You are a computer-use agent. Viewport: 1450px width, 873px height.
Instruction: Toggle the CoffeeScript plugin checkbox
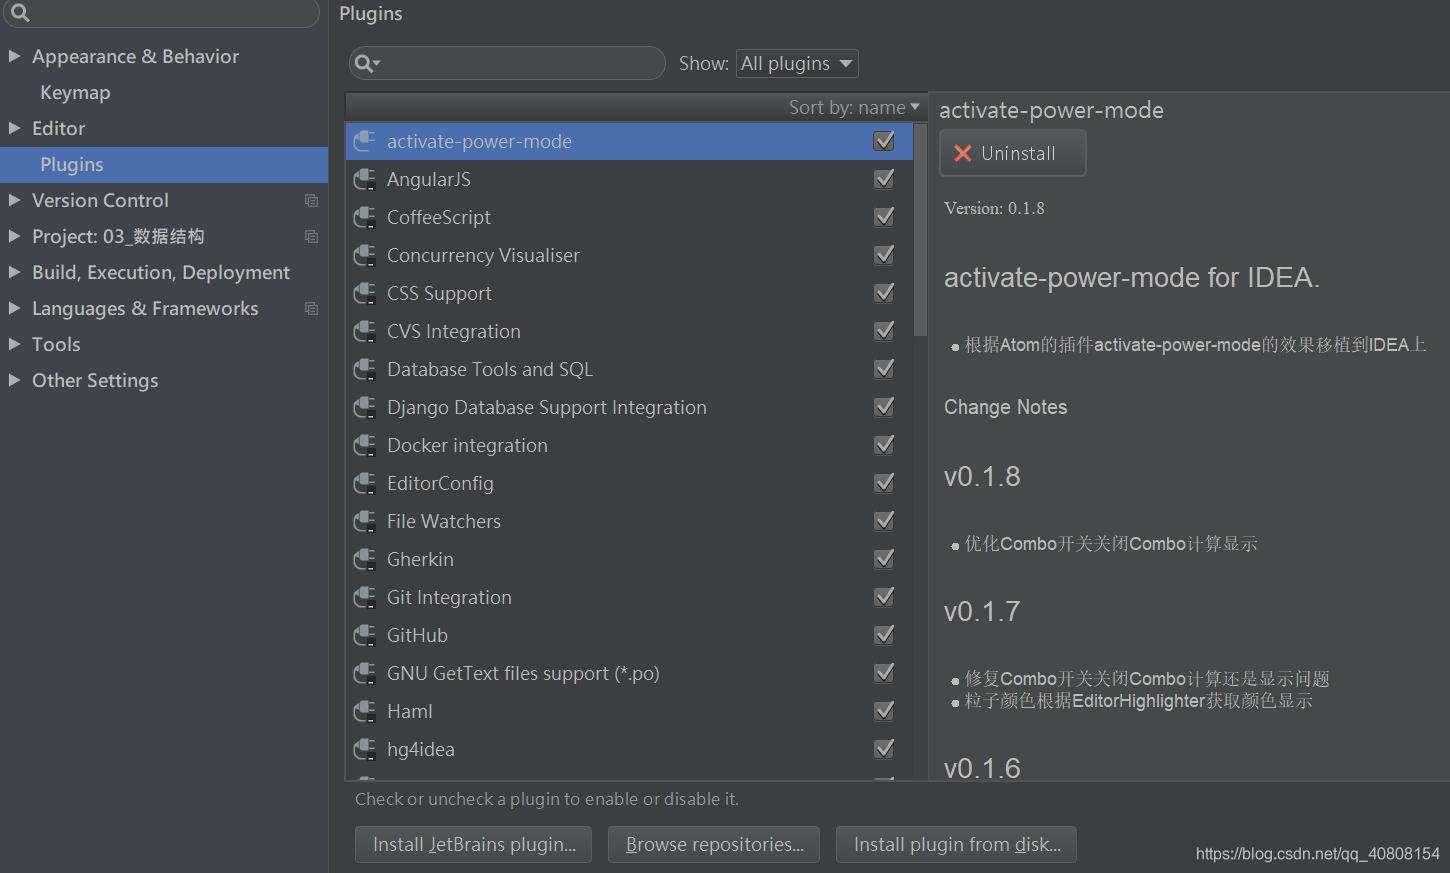point(884,217)
